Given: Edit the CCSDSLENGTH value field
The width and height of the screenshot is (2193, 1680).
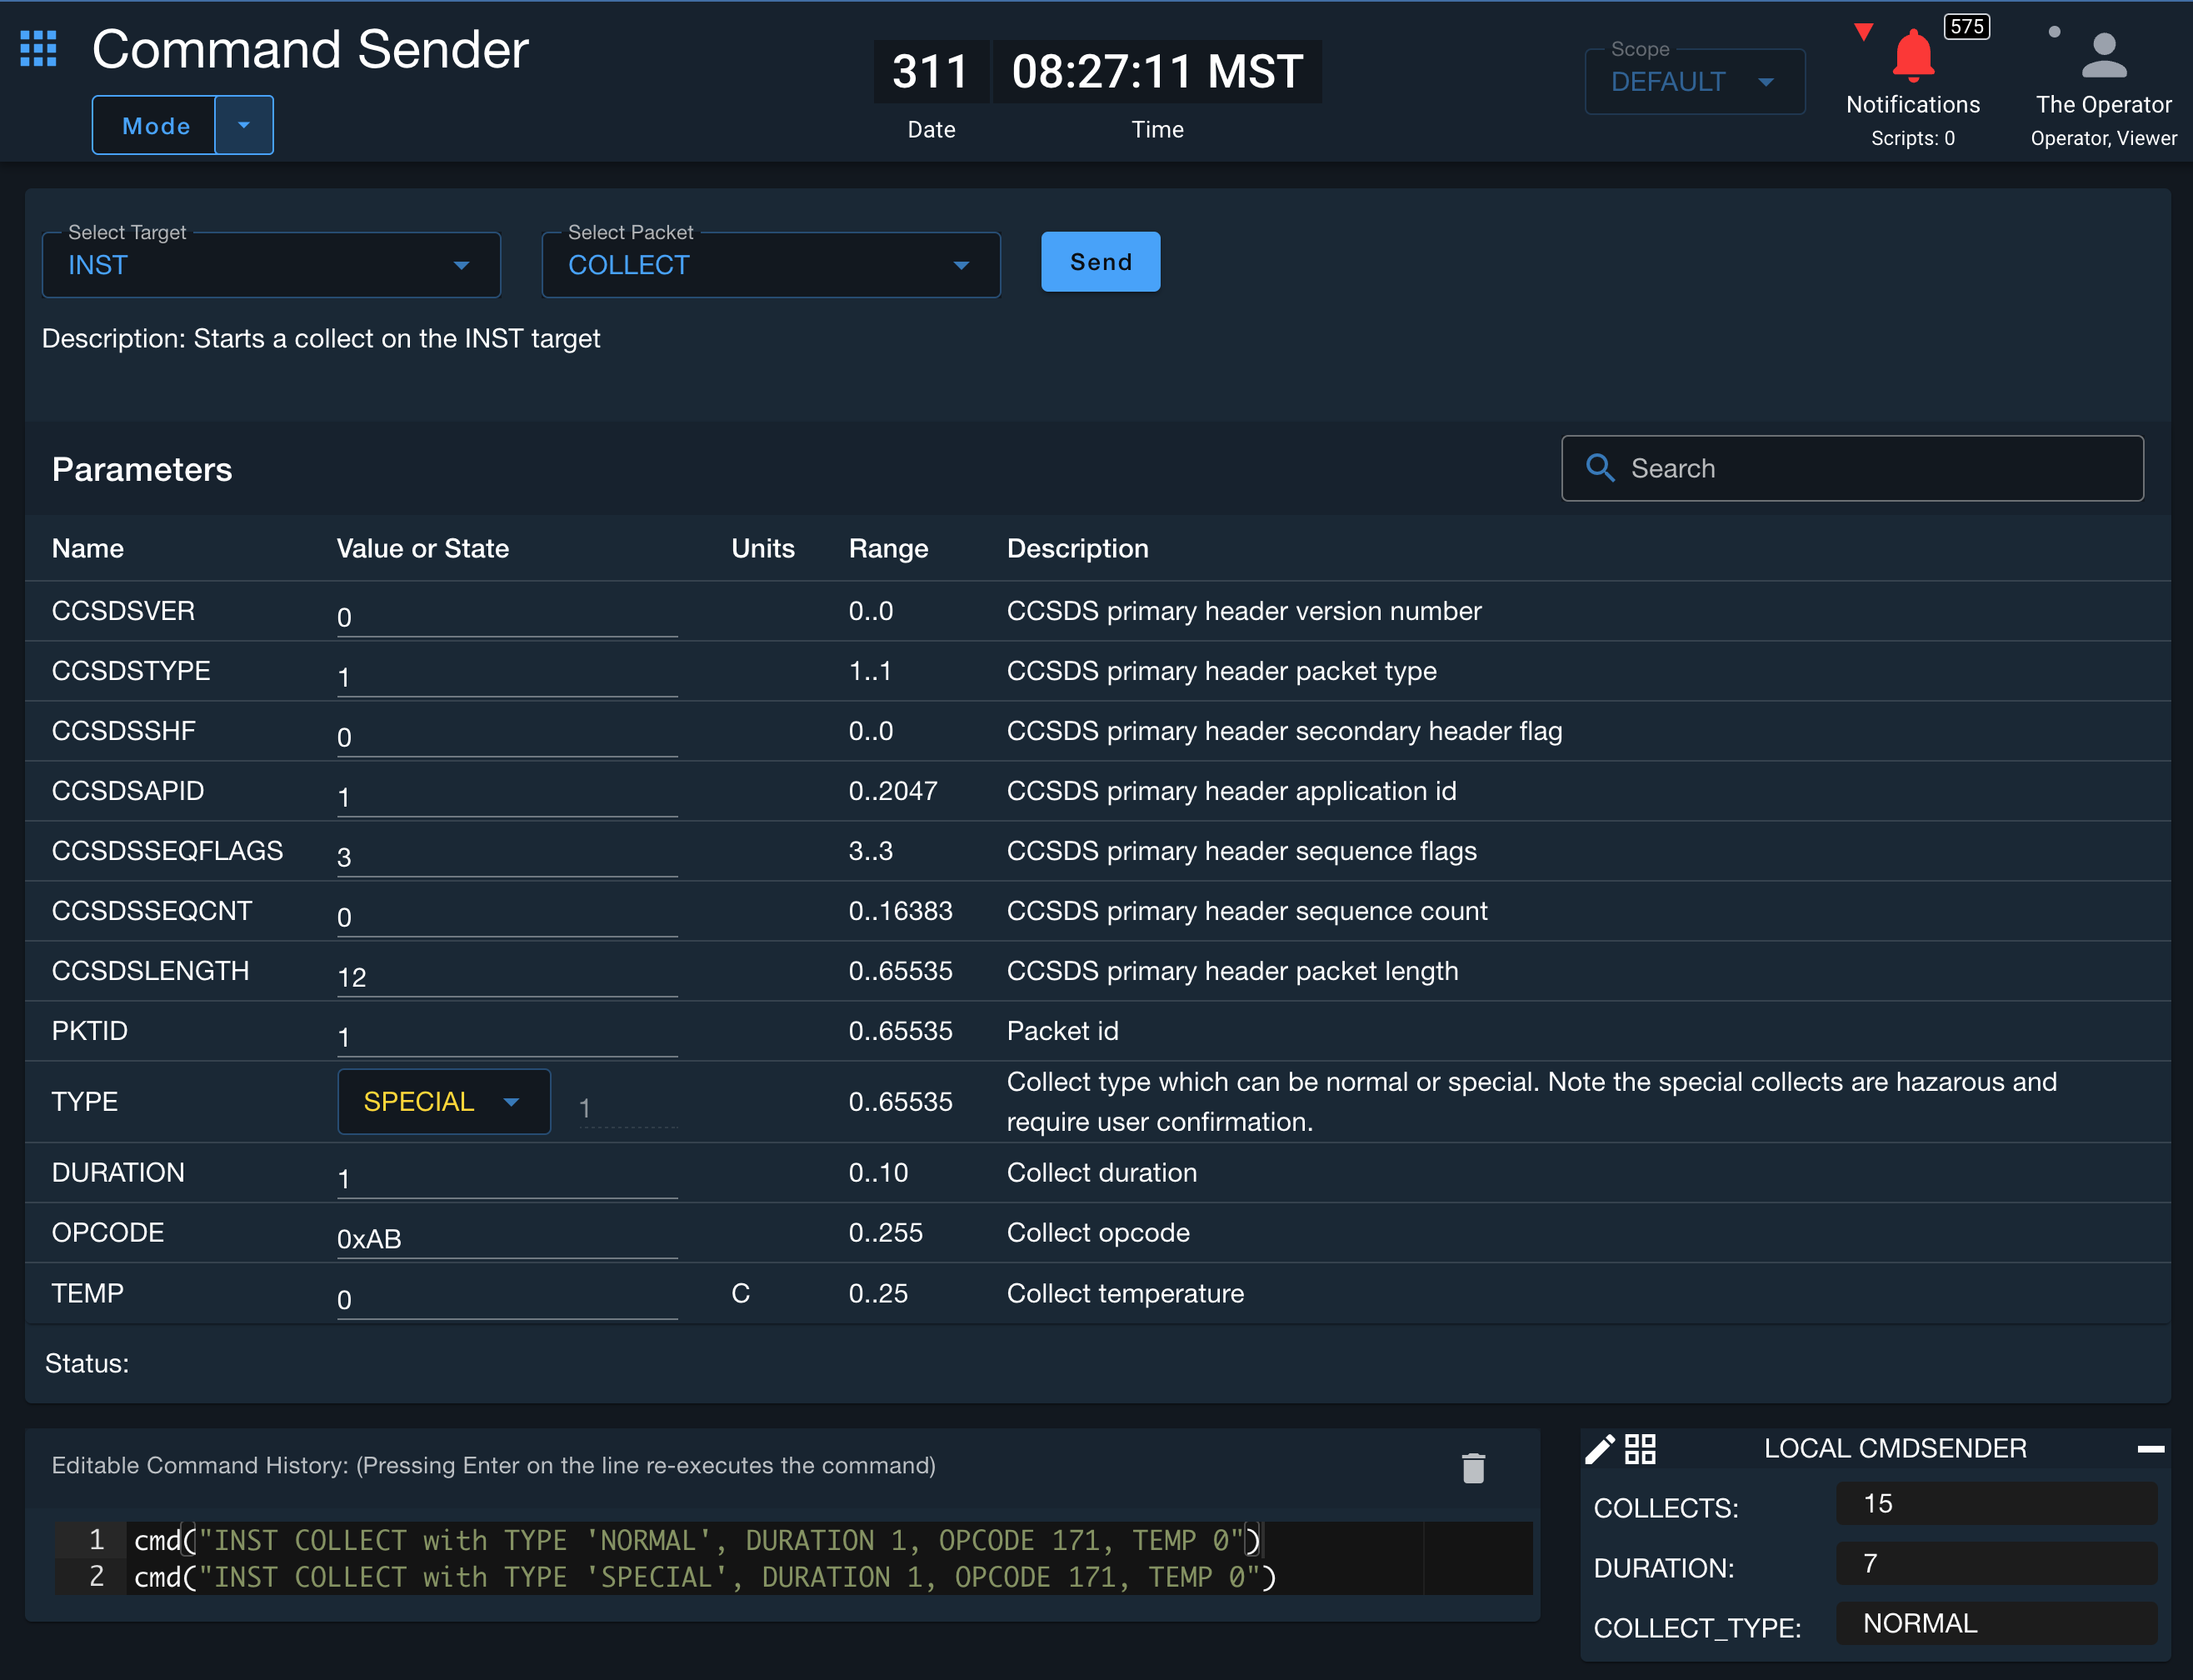Looking at the screenshot, I should [507, 976].
